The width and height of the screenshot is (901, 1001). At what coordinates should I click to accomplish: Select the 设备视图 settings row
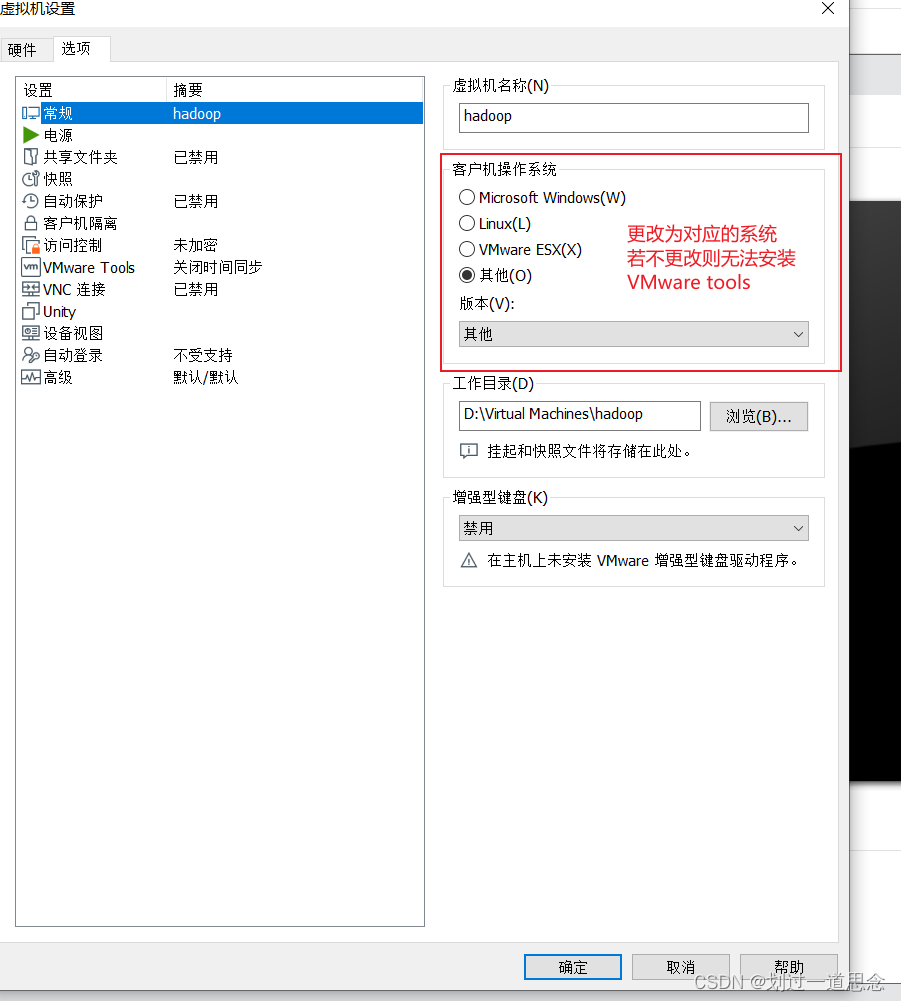[x=221, y=333]
